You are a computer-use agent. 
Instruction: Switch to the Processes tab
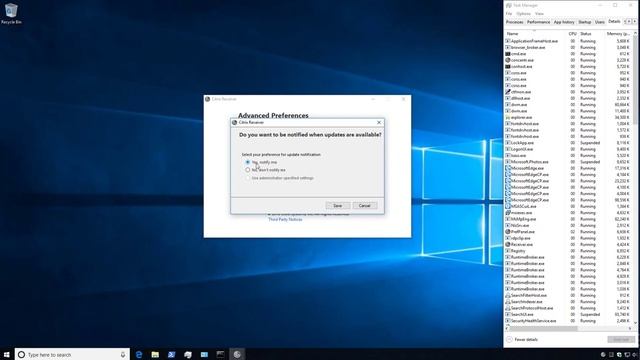pos(514,22)
